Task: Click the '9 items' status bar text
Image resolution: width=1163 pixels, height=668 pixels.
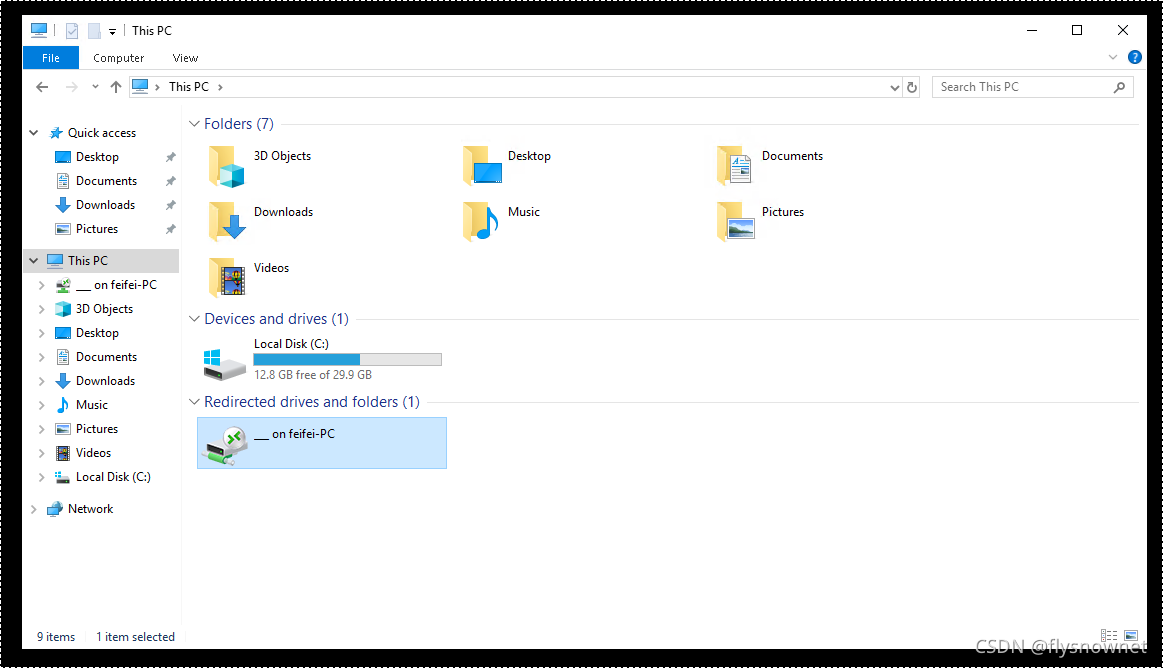Action: (56, 637)
